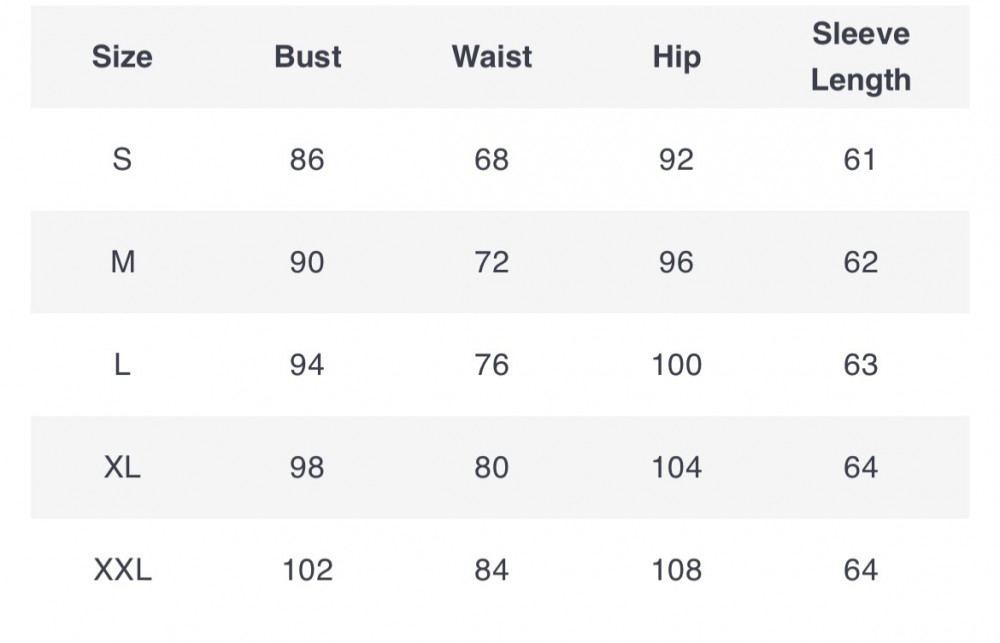Click the Size column header
Screen dimensions: 1000x643
tap(122, 57)
